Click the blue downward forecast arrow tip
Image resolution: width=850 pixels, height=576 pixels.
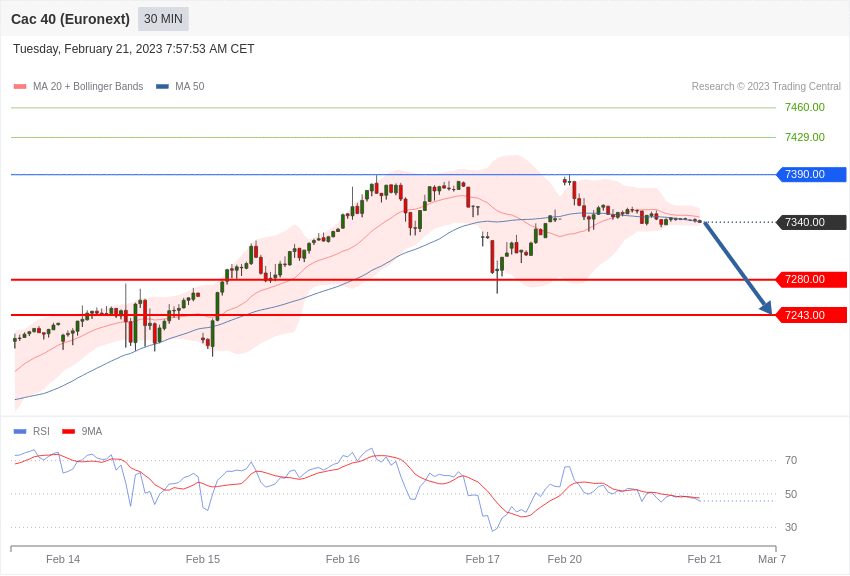coord(769,311)
